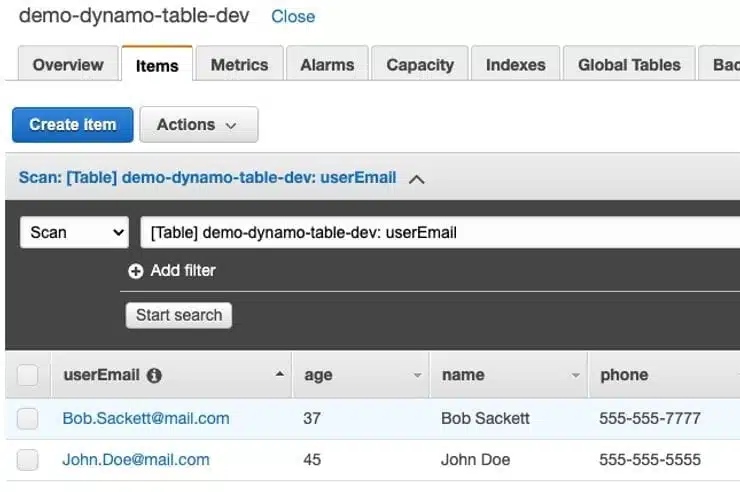Sort by the userEmail column arrow
This screenshot has height=492, width=740.
[279, 375]
